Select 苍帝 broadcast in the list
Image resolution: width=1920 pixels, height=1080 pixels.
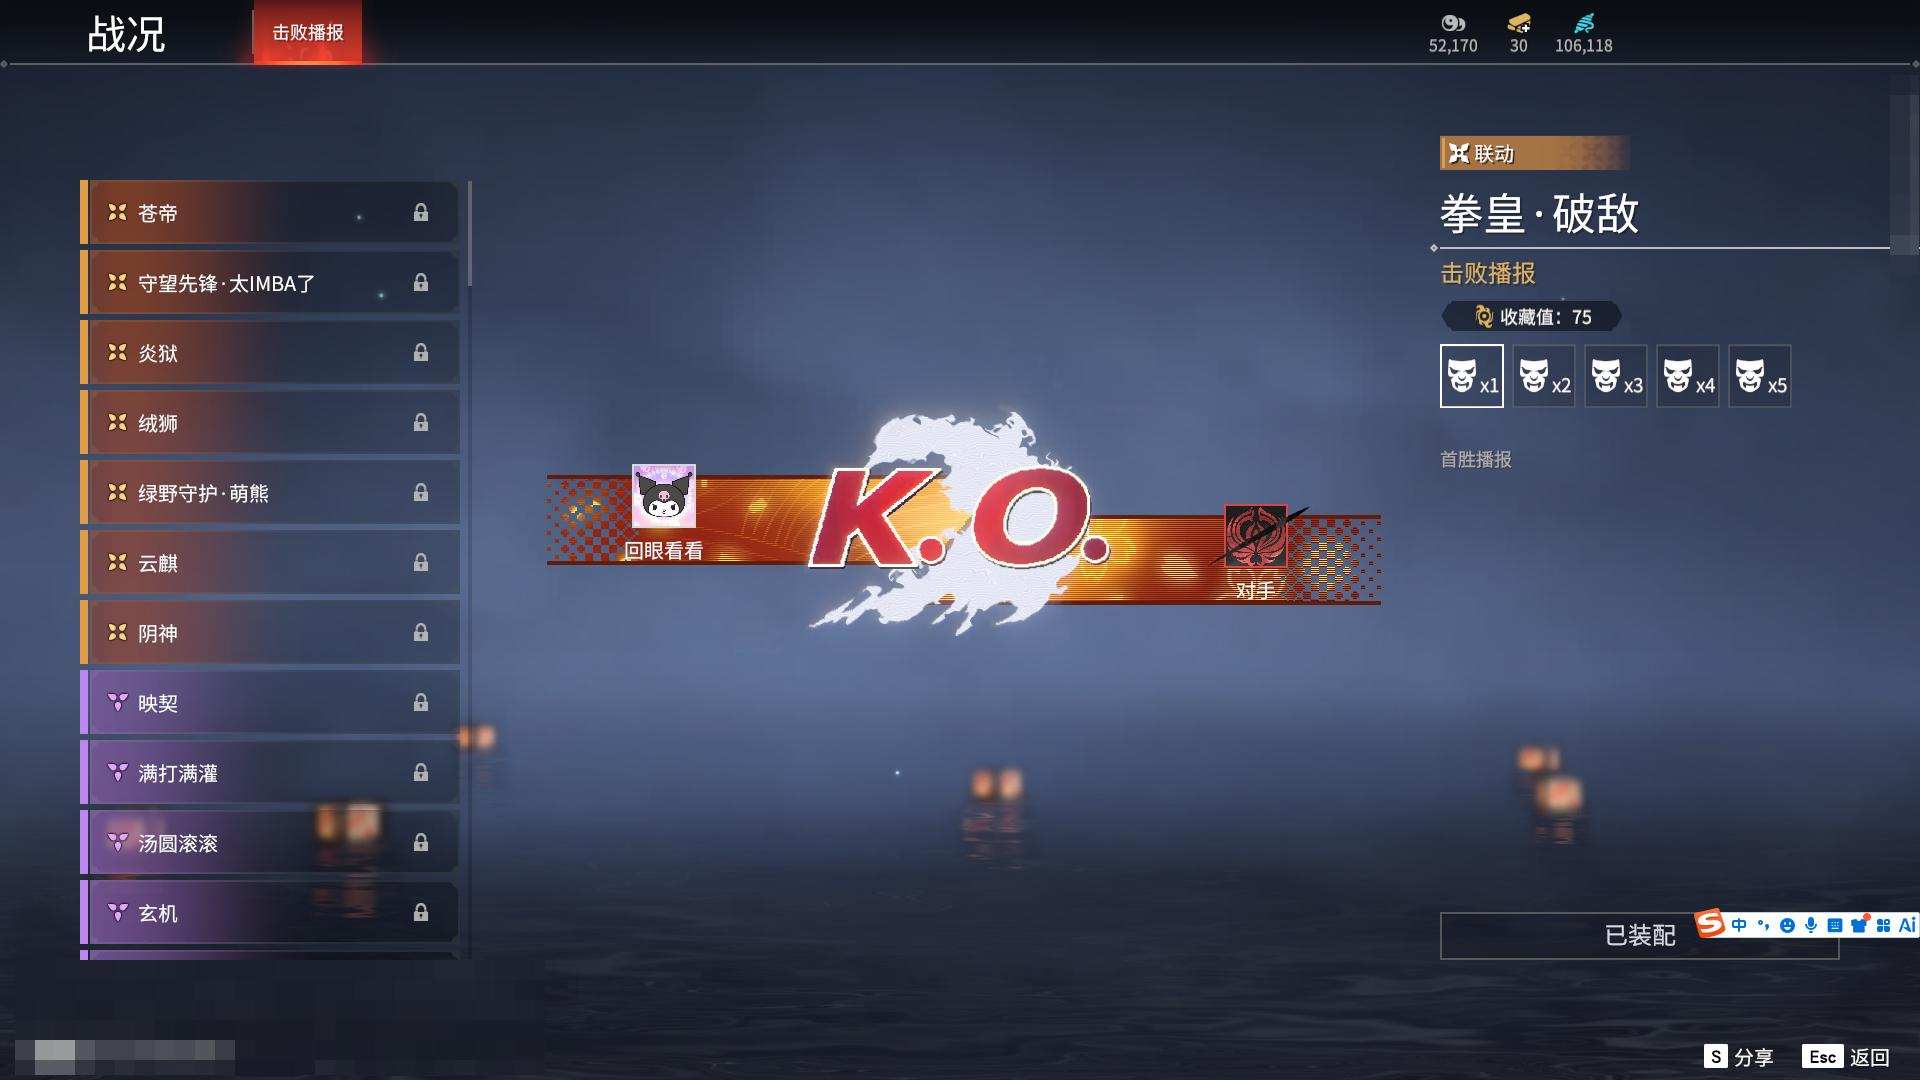(270, 213)
